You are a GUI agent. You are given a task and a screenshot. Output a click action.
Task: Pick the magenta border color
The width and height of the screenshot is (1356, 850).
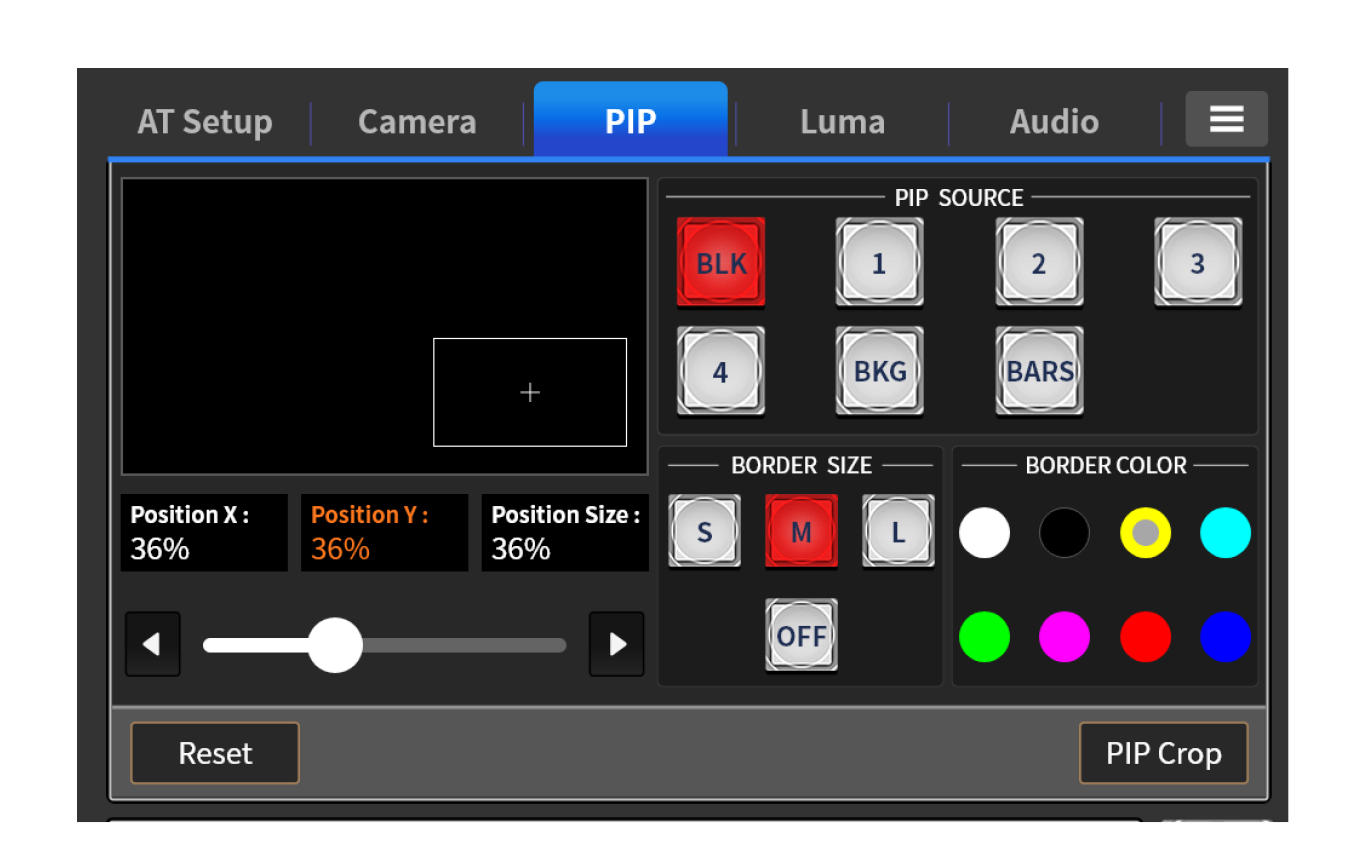pyautogui.click(x=1064, y=637)
